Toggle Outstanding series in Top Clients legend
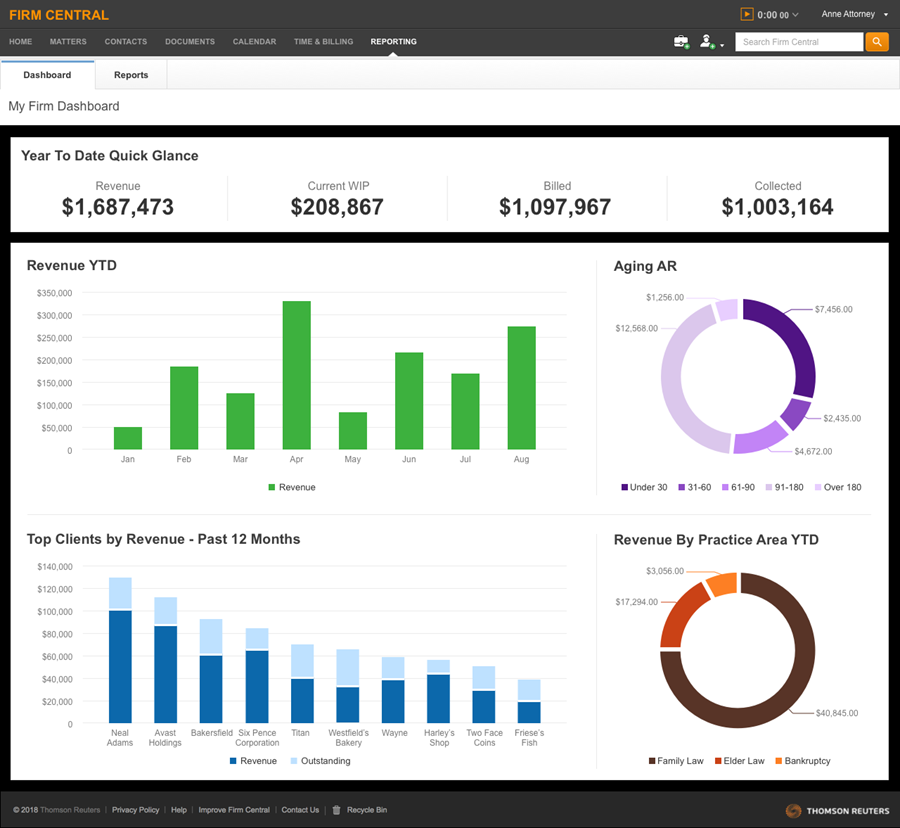Screen dimensions: 900x828 [319, 761]
